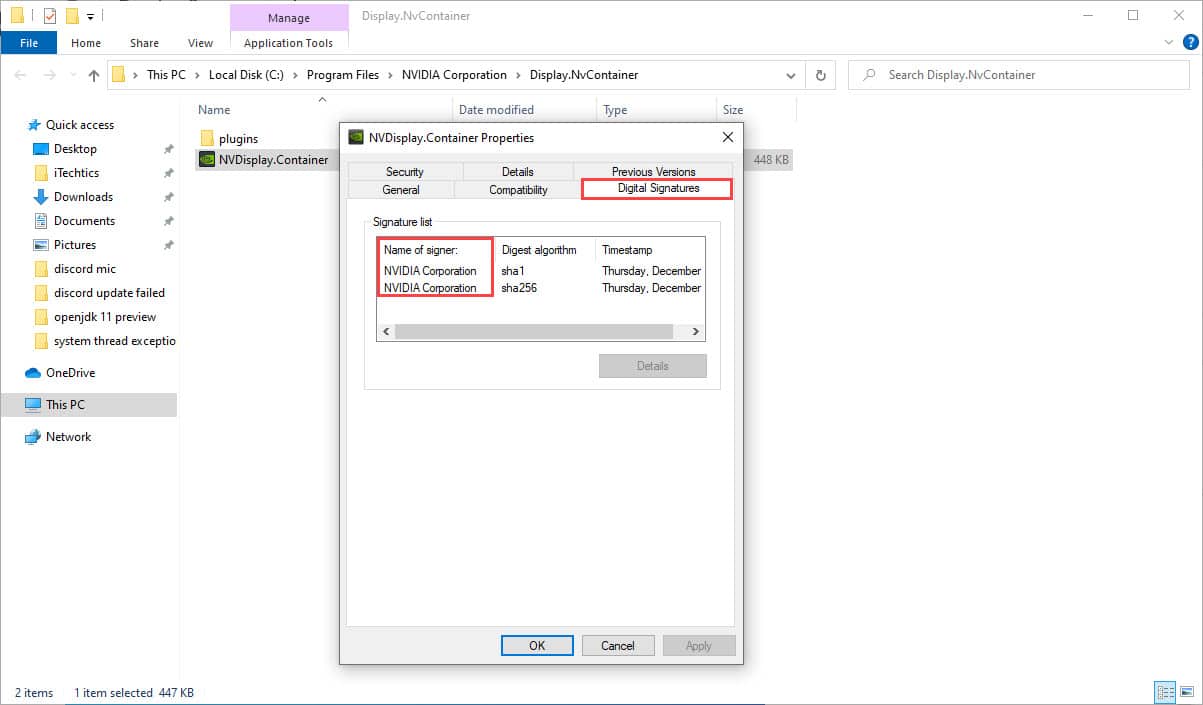Click the signature list horizontal scrollbar thumb
1203x705 pixels.
pyautogui.click(x=534, y=332)
